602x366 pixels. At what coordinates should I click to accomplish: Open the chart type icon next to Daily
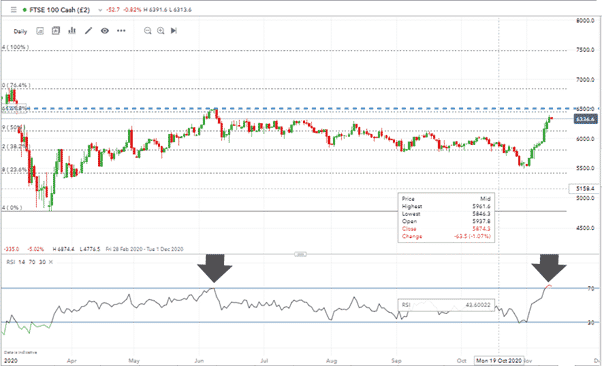tap(40, 31)
